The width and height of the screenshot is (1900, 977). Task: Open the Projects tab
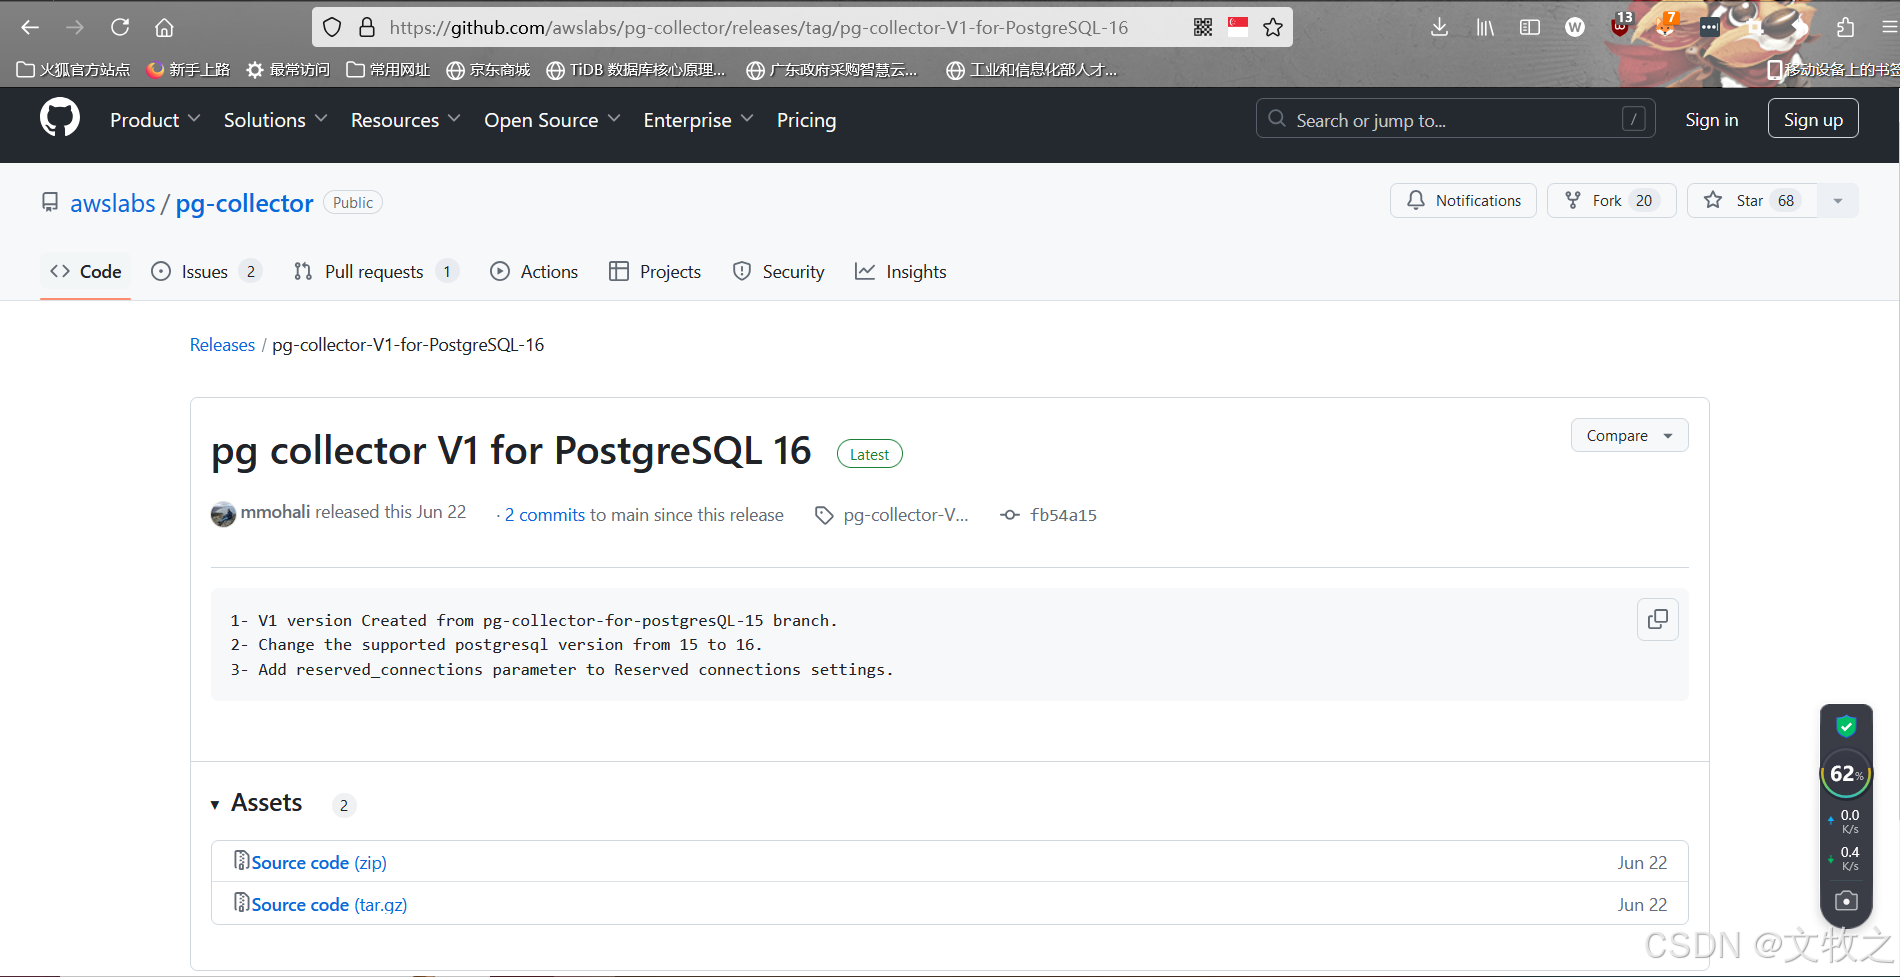655,272
